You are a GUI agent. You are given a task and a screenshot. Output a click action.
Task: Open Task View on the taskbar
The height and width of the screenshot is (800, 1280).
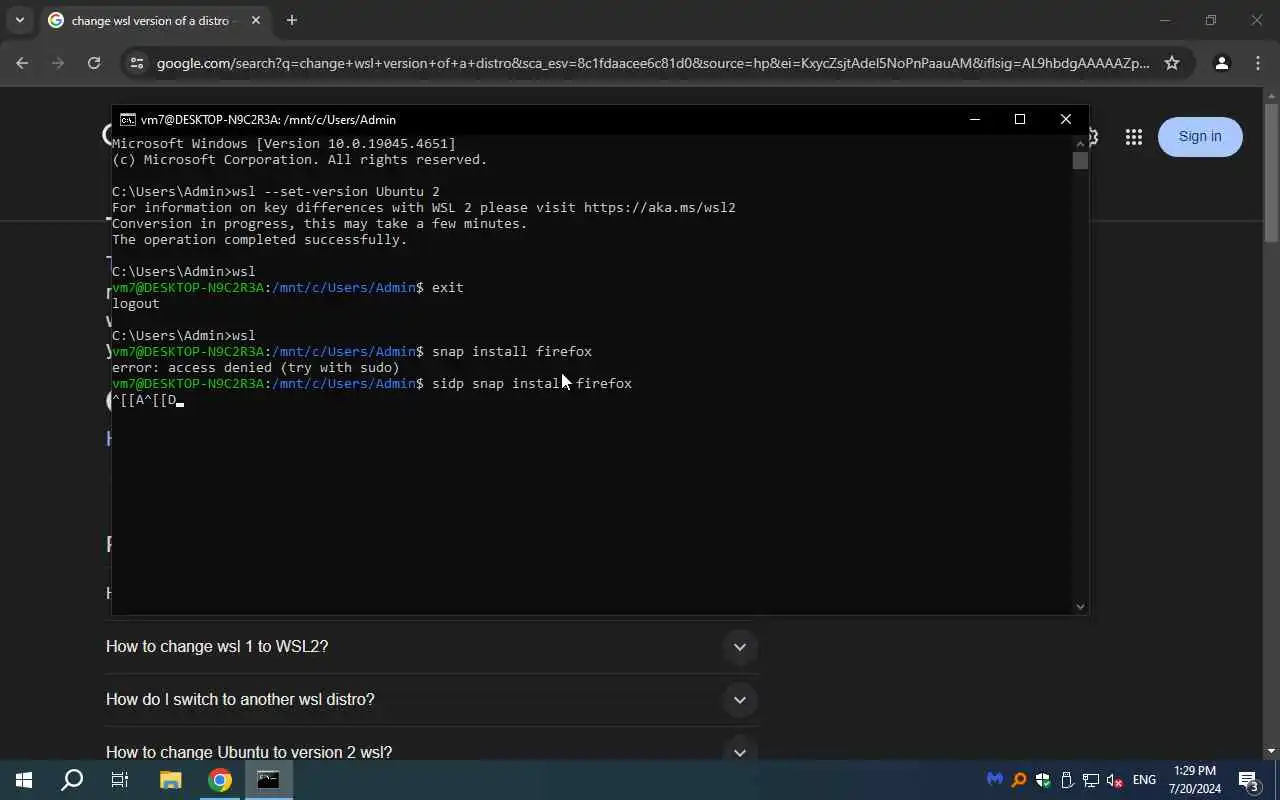point(120,780)
